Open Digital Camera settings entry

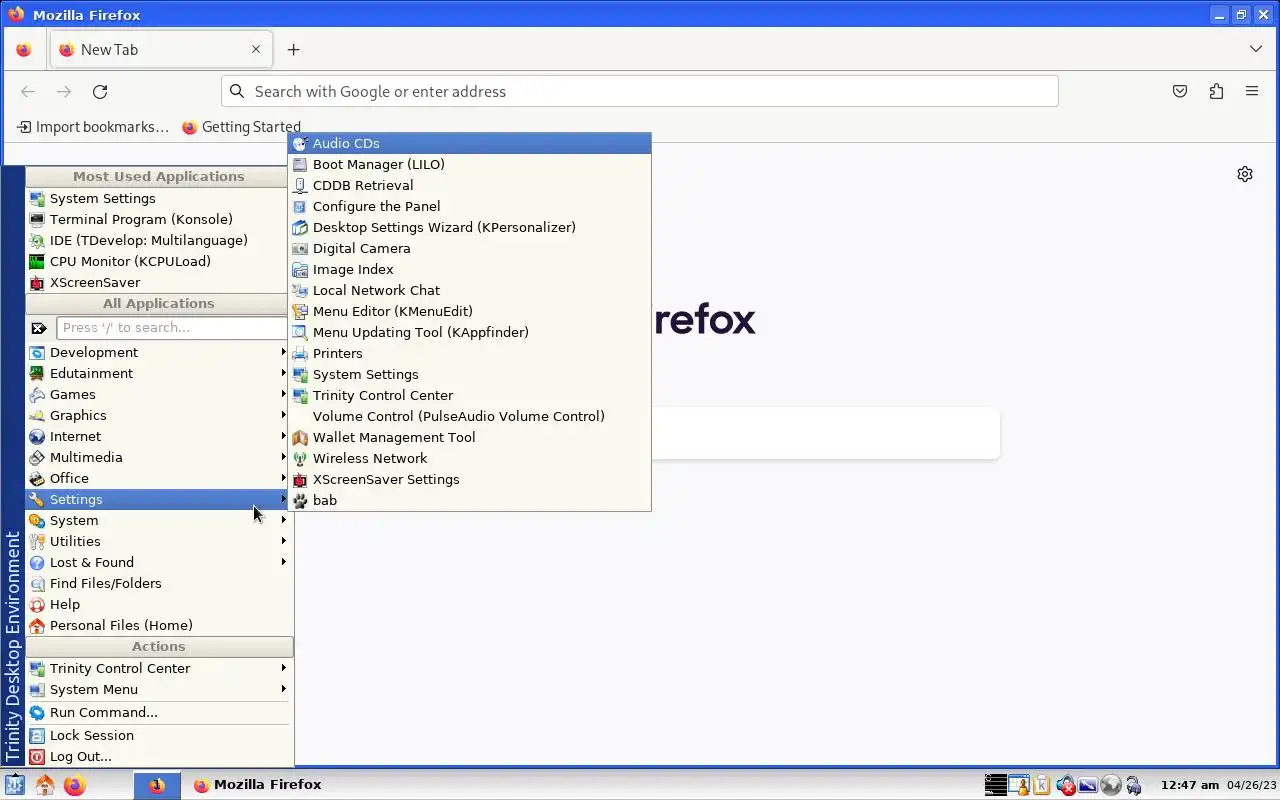(470, 248)
